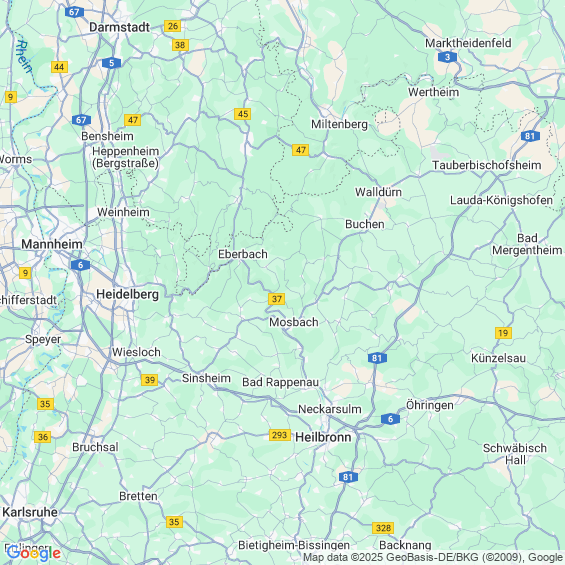Click the Rhein river label
This screenshot has height=565, width=565.
tap(24, 57)
